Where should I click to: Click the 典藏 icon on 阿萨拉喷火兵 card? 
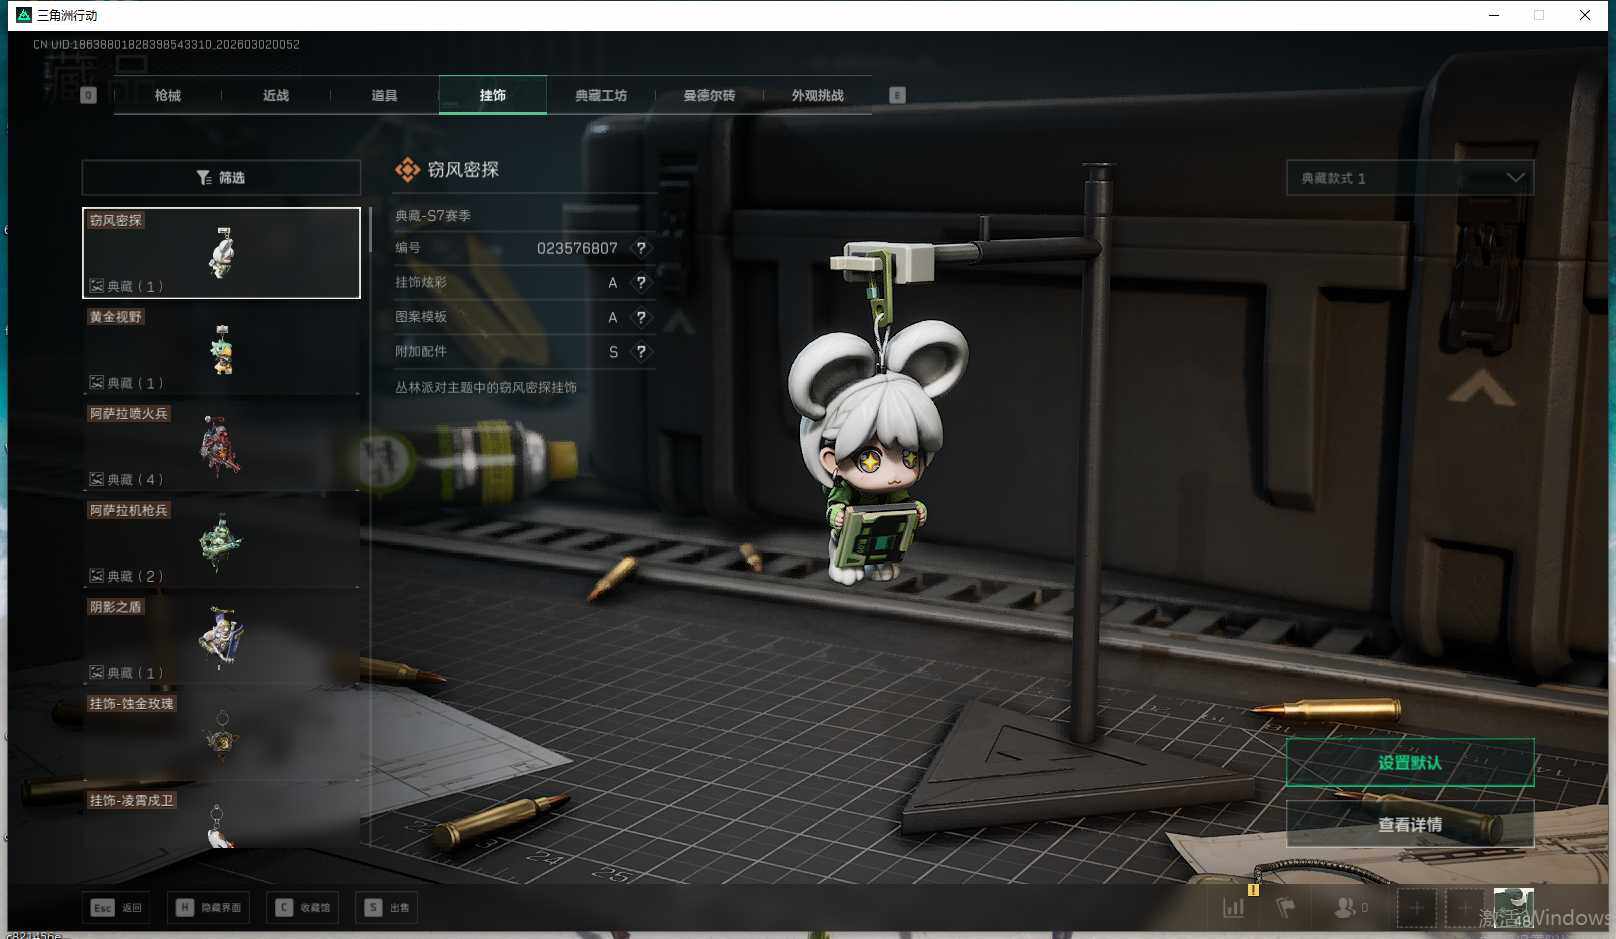tap(97, 479)
